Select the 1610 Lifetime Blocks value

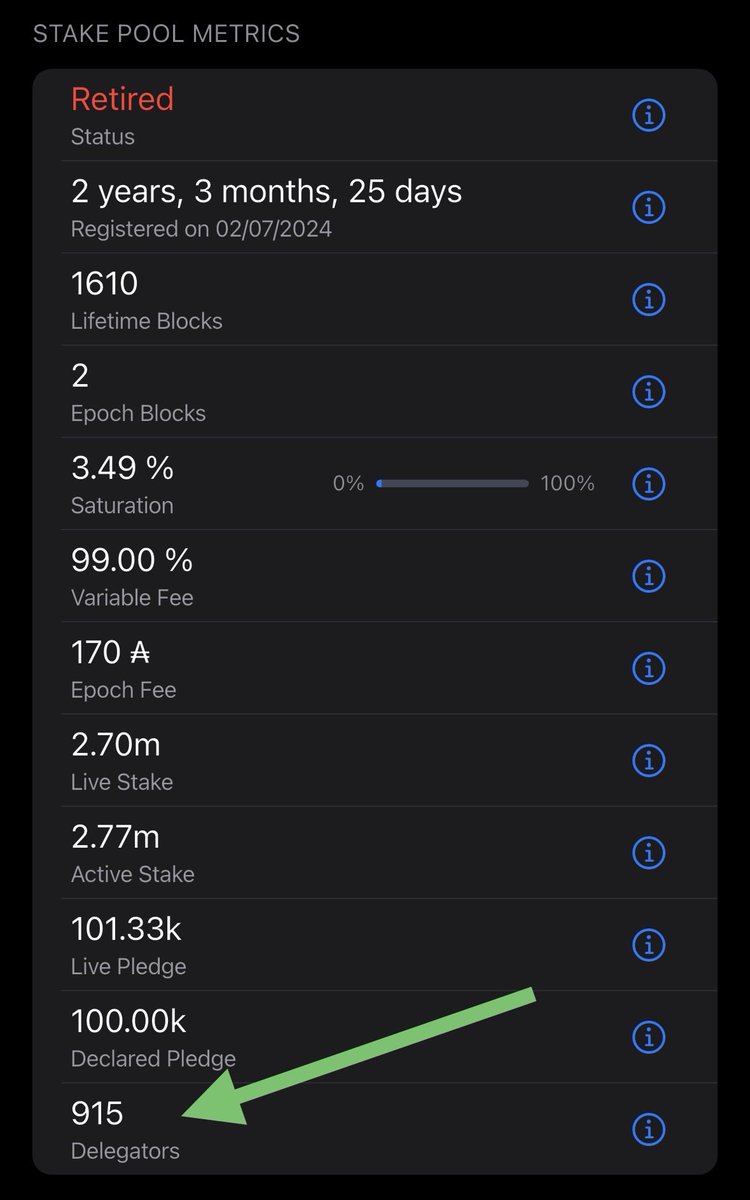pos(104,284)
